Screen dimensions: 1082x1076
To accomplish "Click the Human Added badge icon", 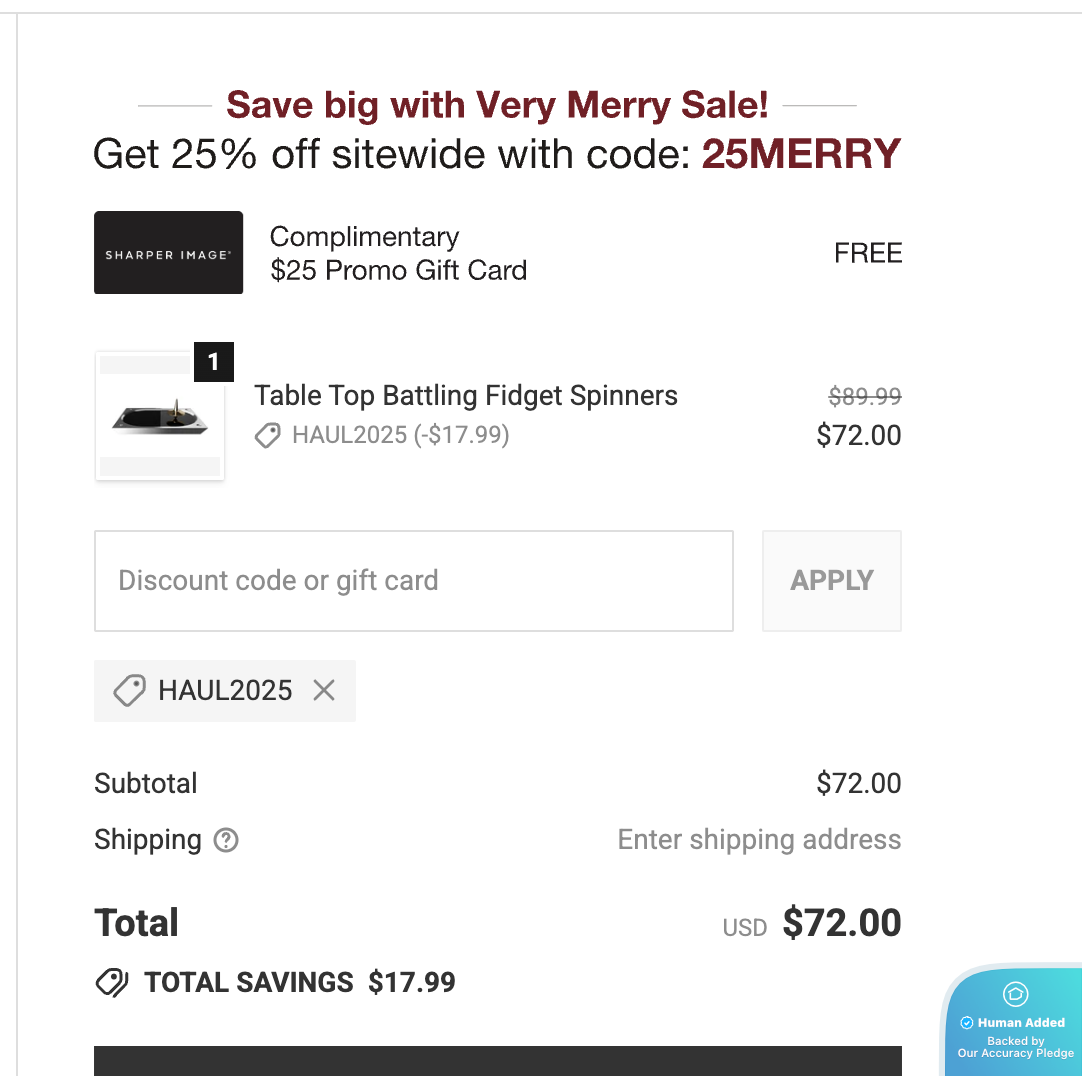I will [x=1015, y=994].
